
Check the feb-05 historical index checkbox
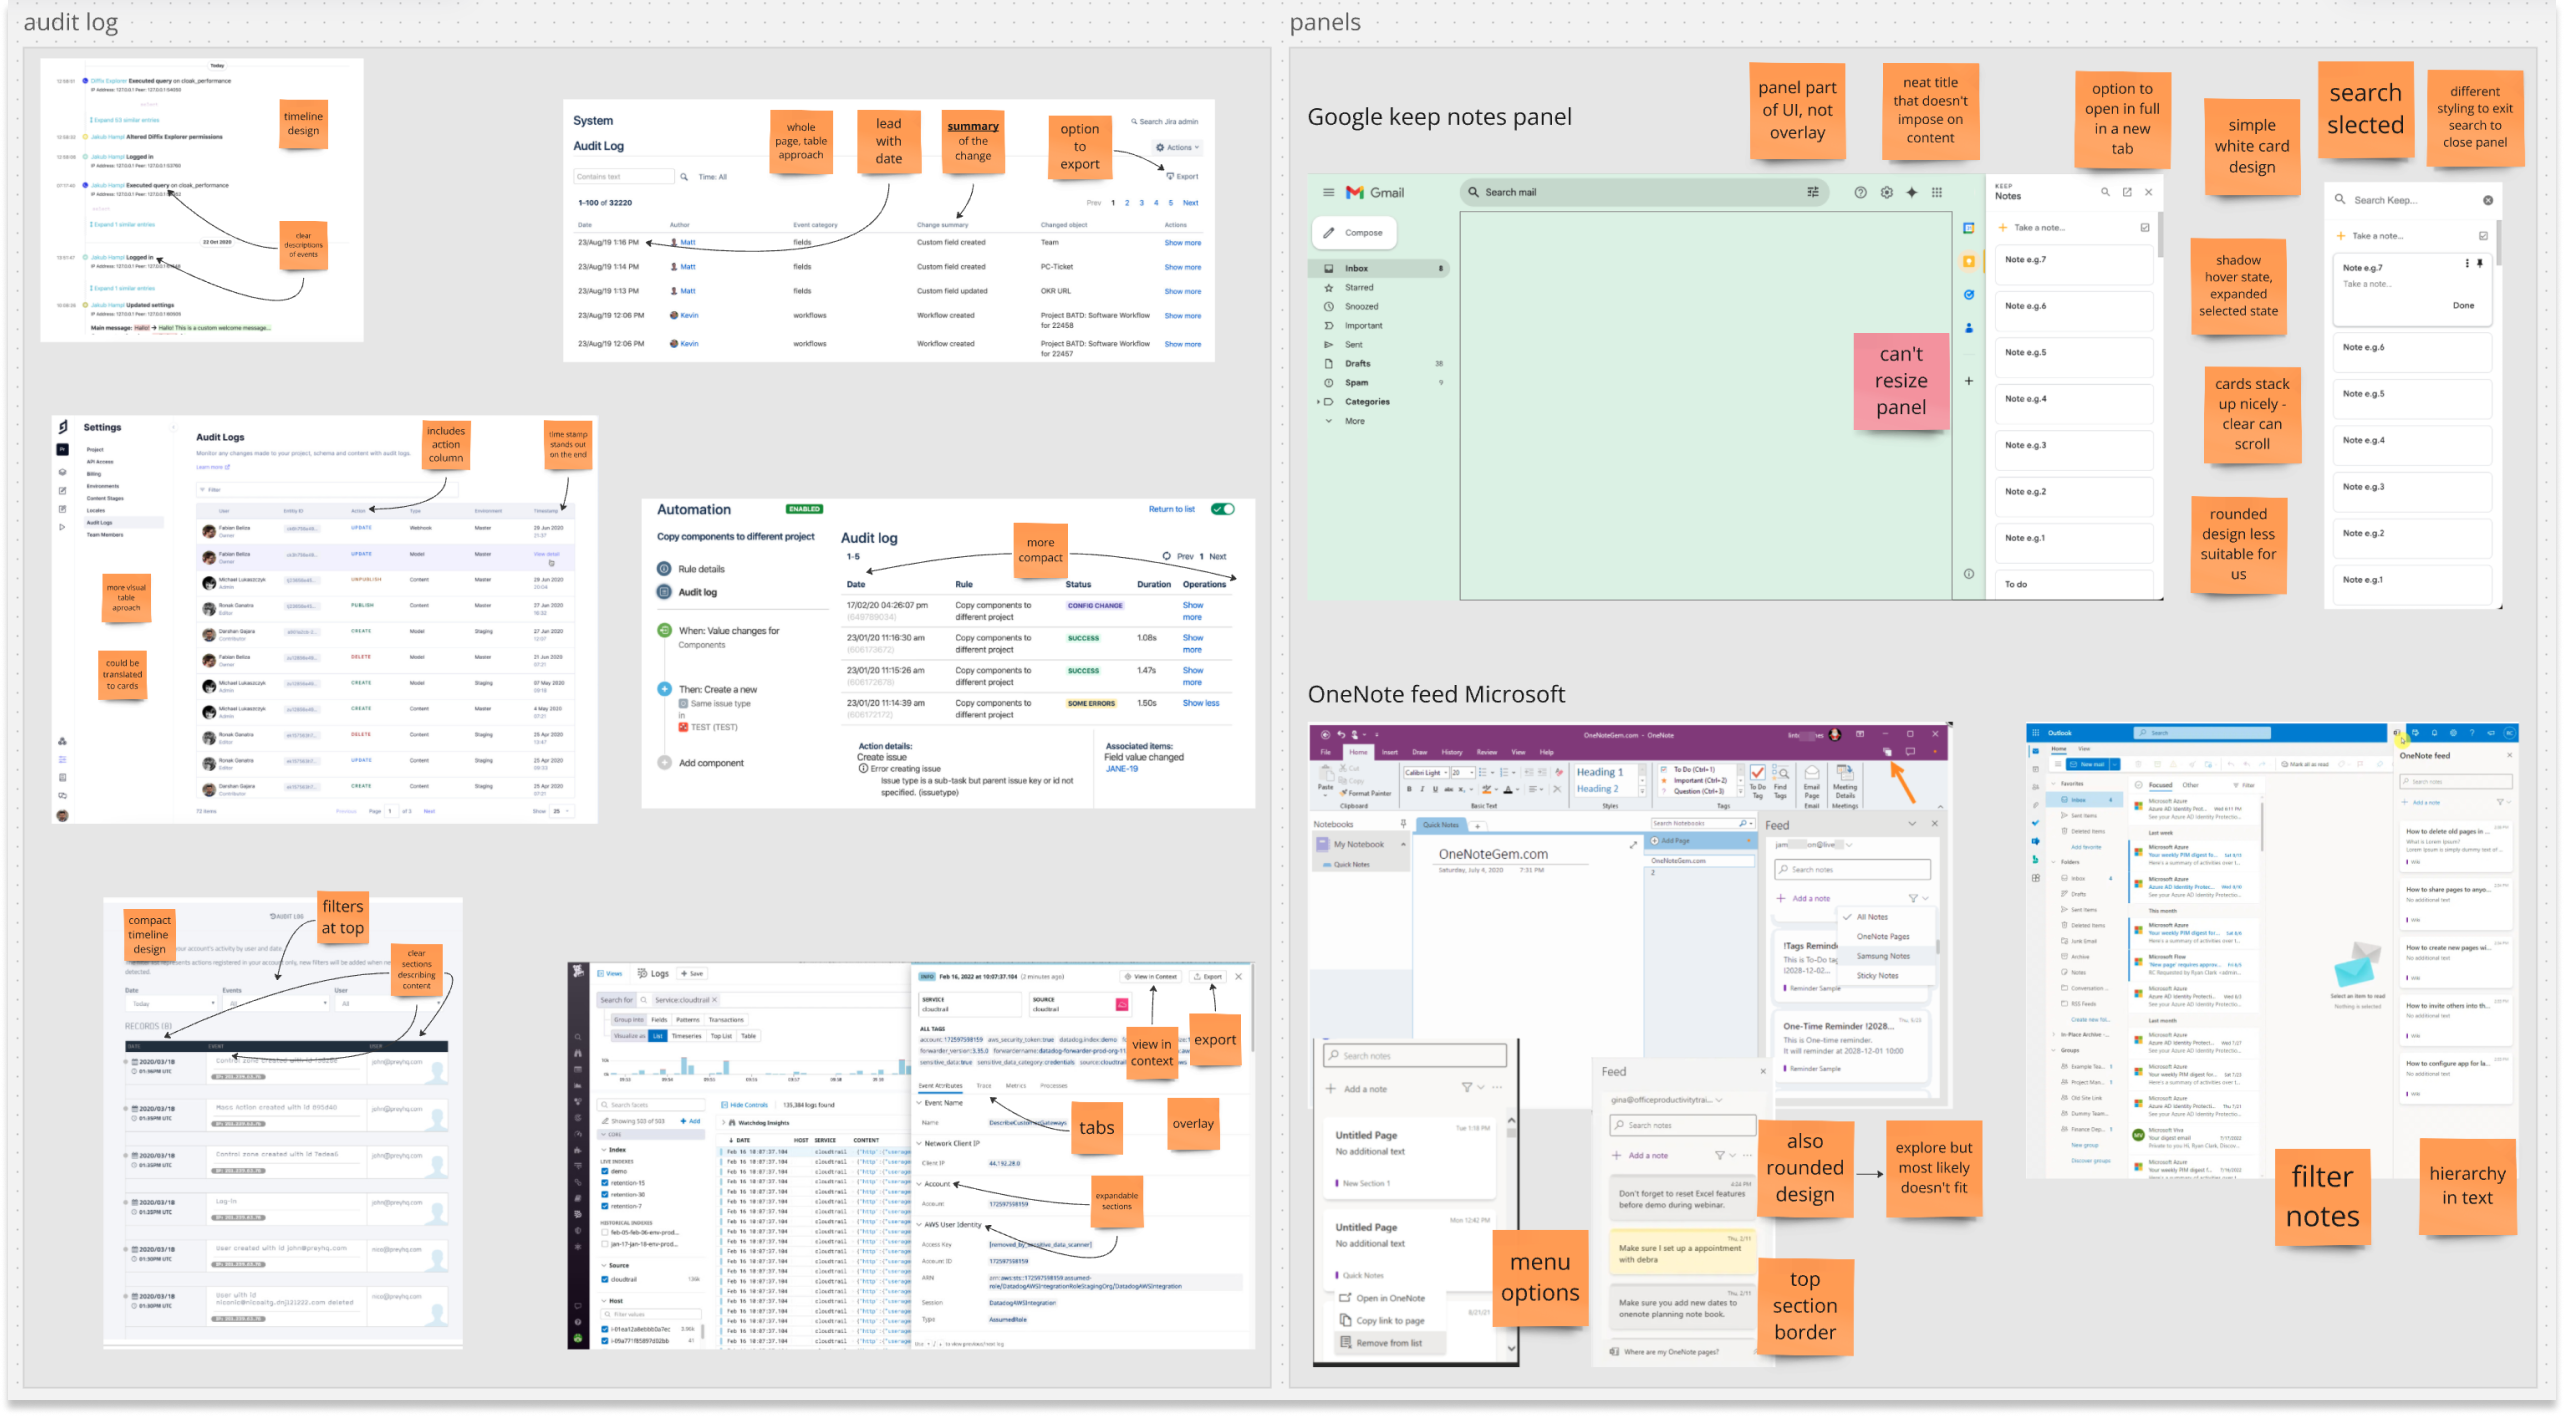[605, 1232]
